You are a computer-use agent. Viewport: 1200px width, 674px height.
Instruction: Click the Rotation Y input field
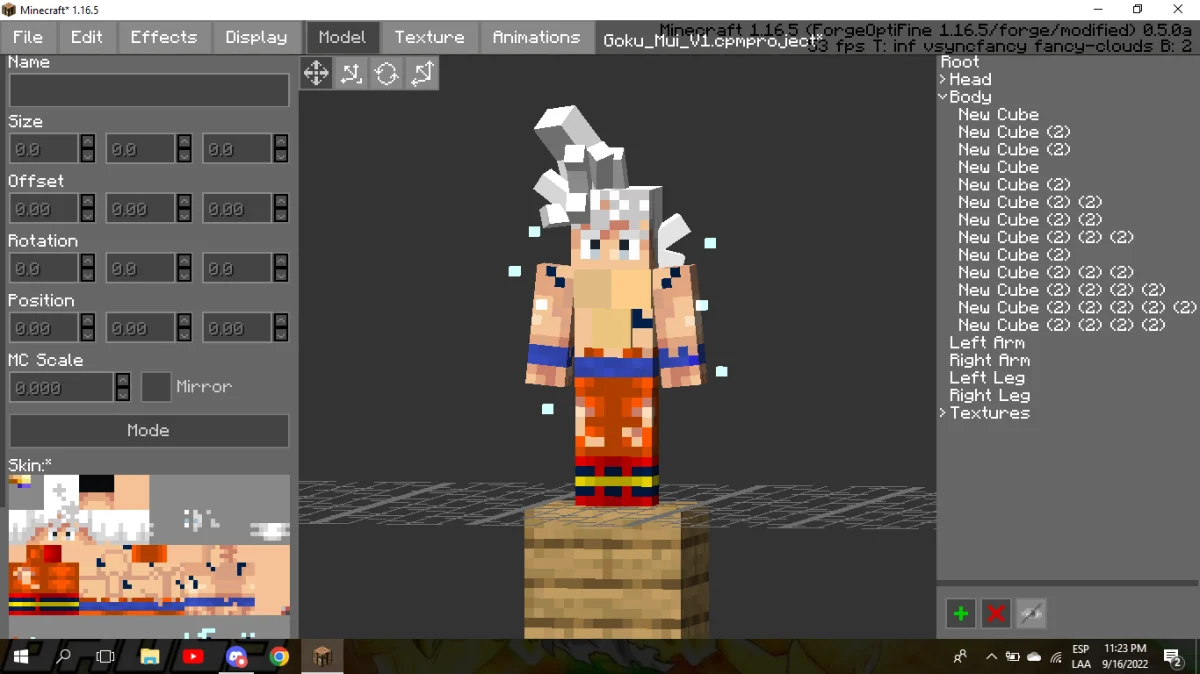[141, 268]
